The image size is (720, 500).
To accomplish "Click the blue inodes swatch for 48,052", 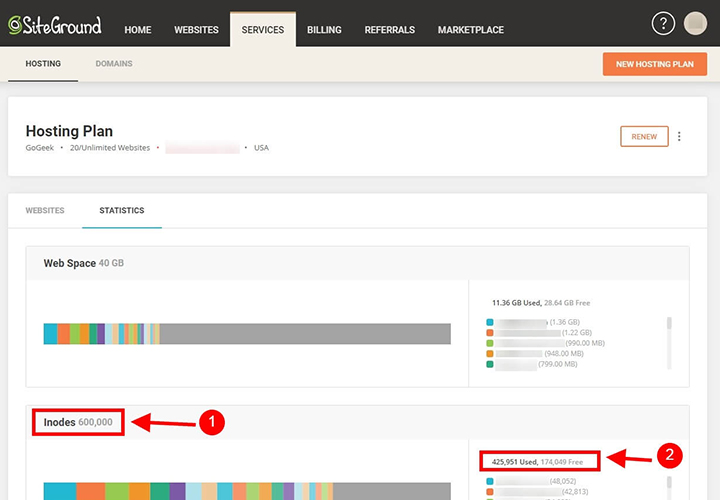I will 490,482.
